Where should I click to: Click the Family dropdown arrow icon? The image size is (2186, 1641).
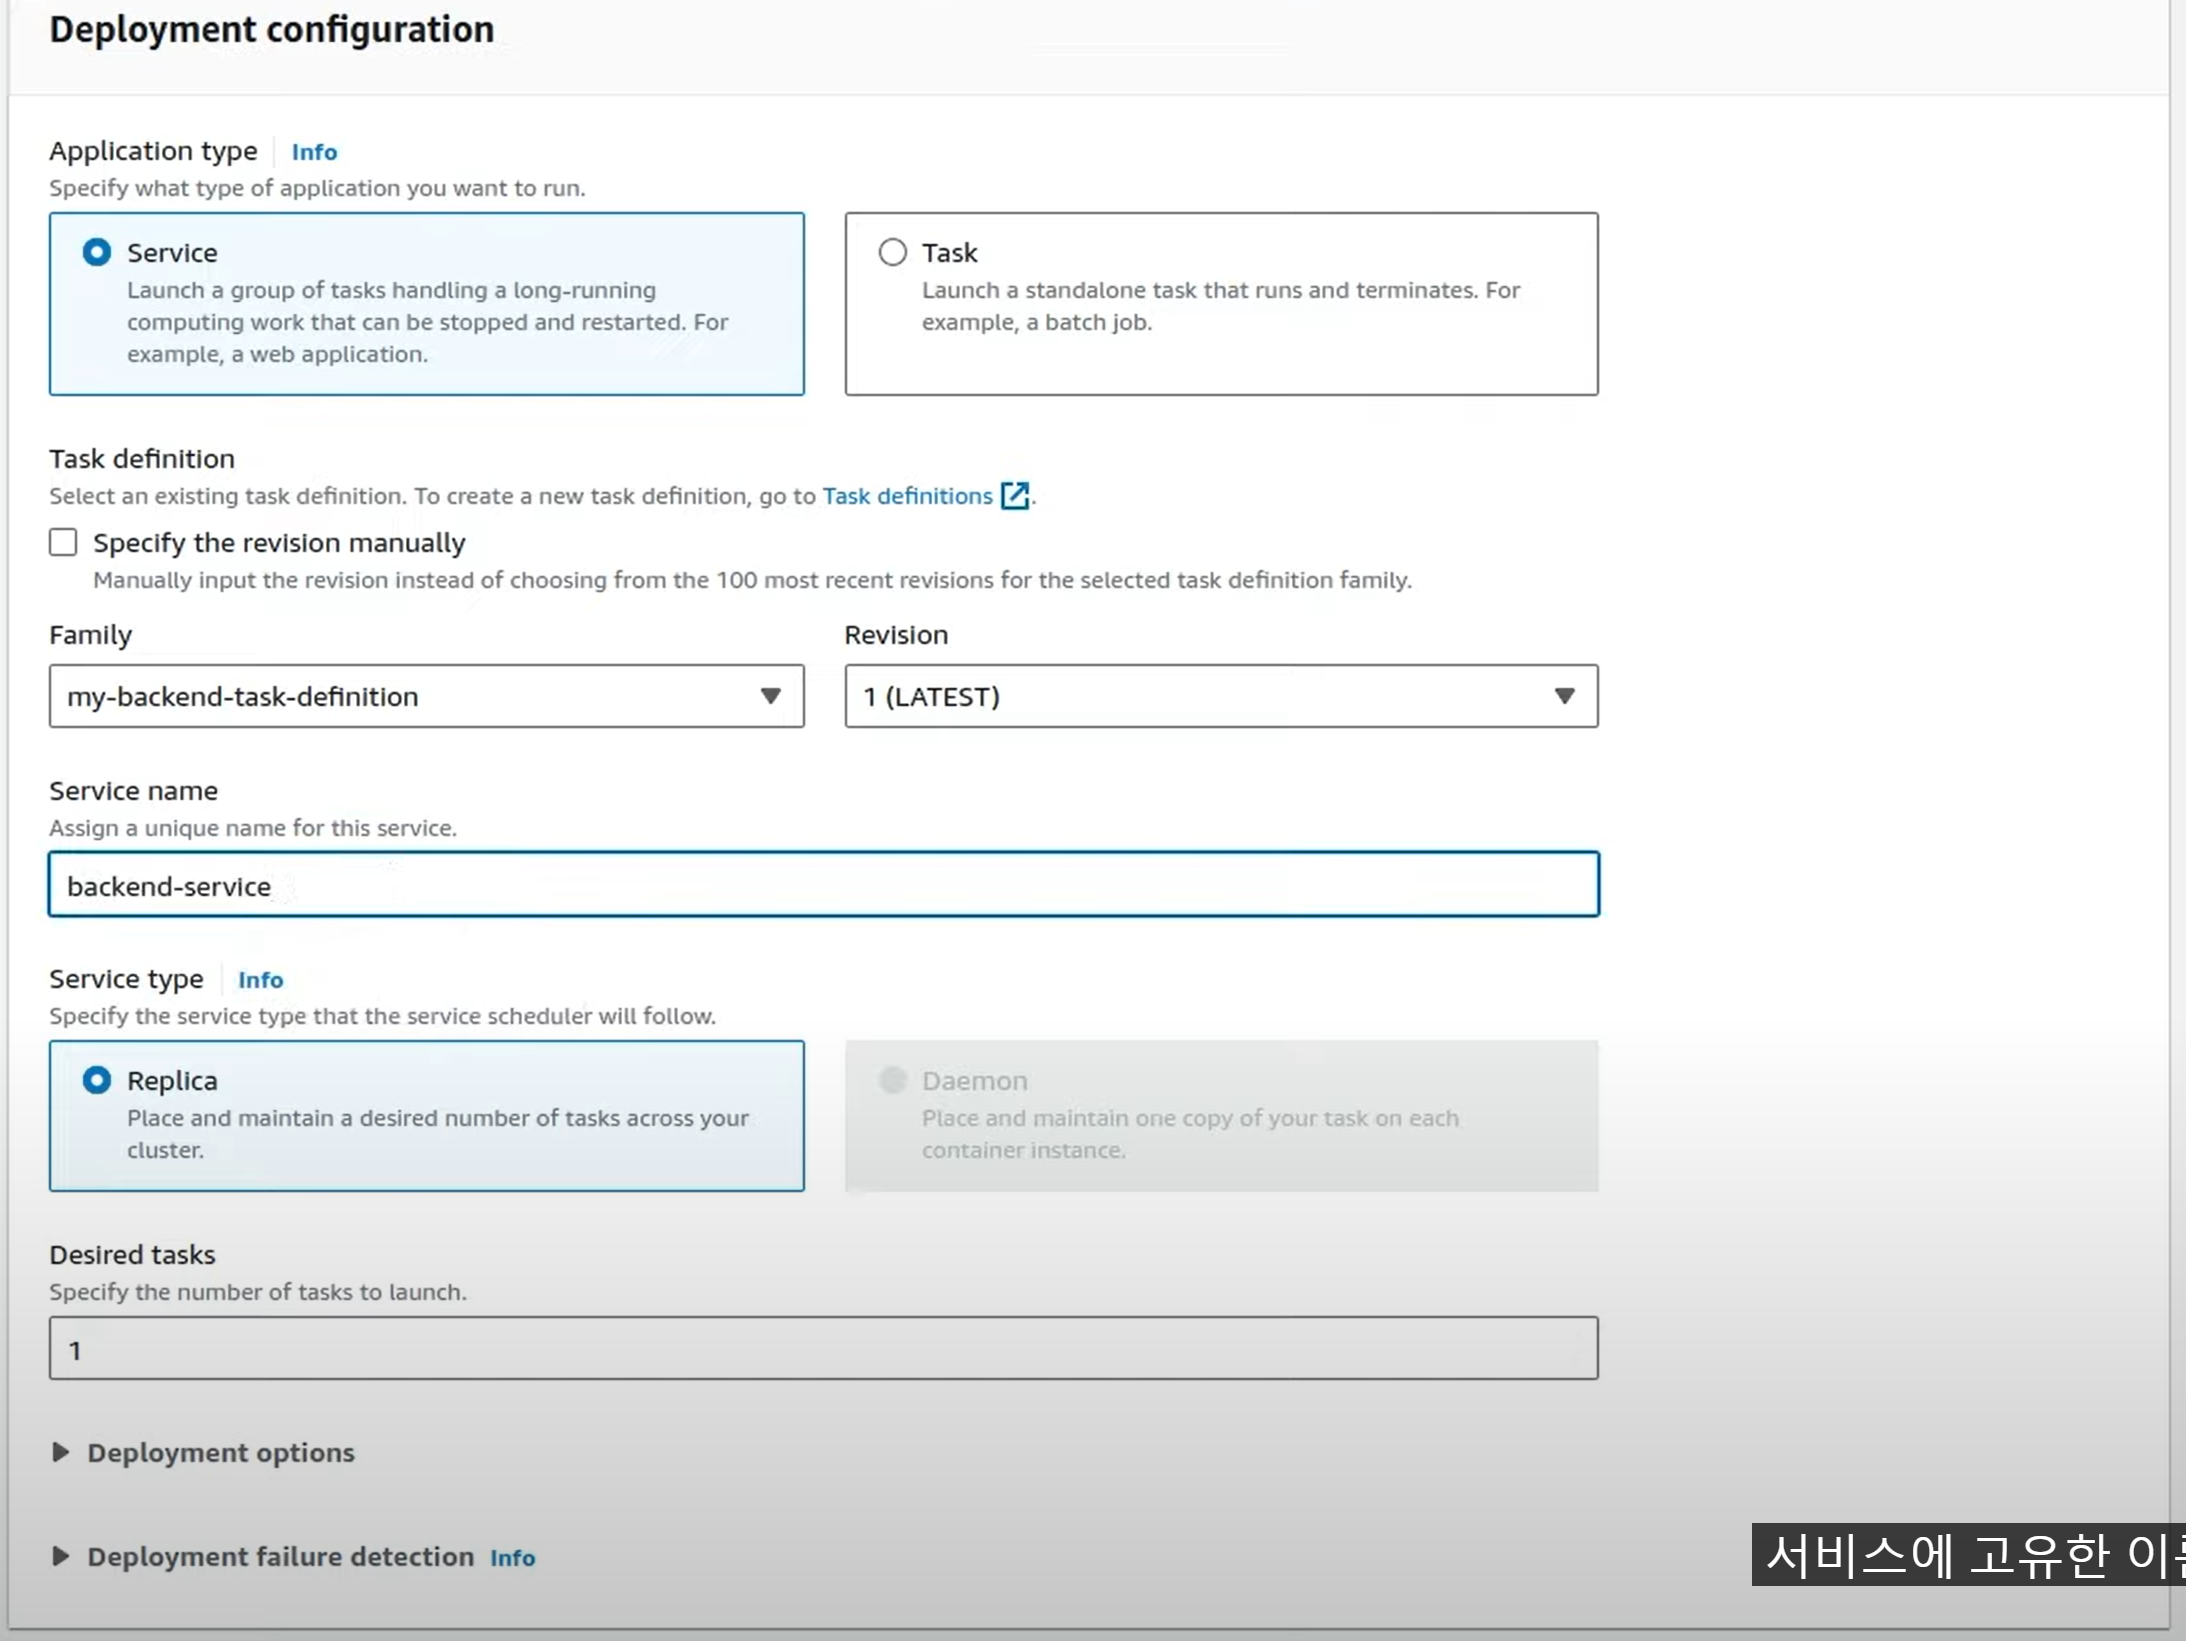click(x=770, y=696)
